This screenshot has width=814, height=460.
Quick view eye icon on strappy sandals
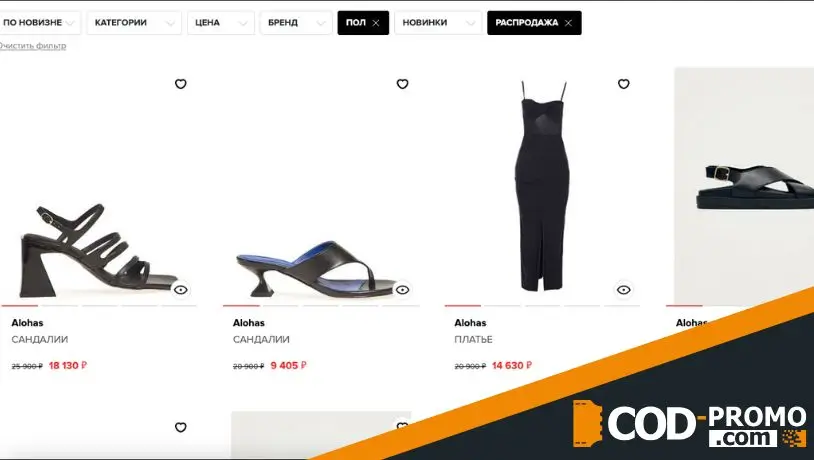tap(181, 290)
